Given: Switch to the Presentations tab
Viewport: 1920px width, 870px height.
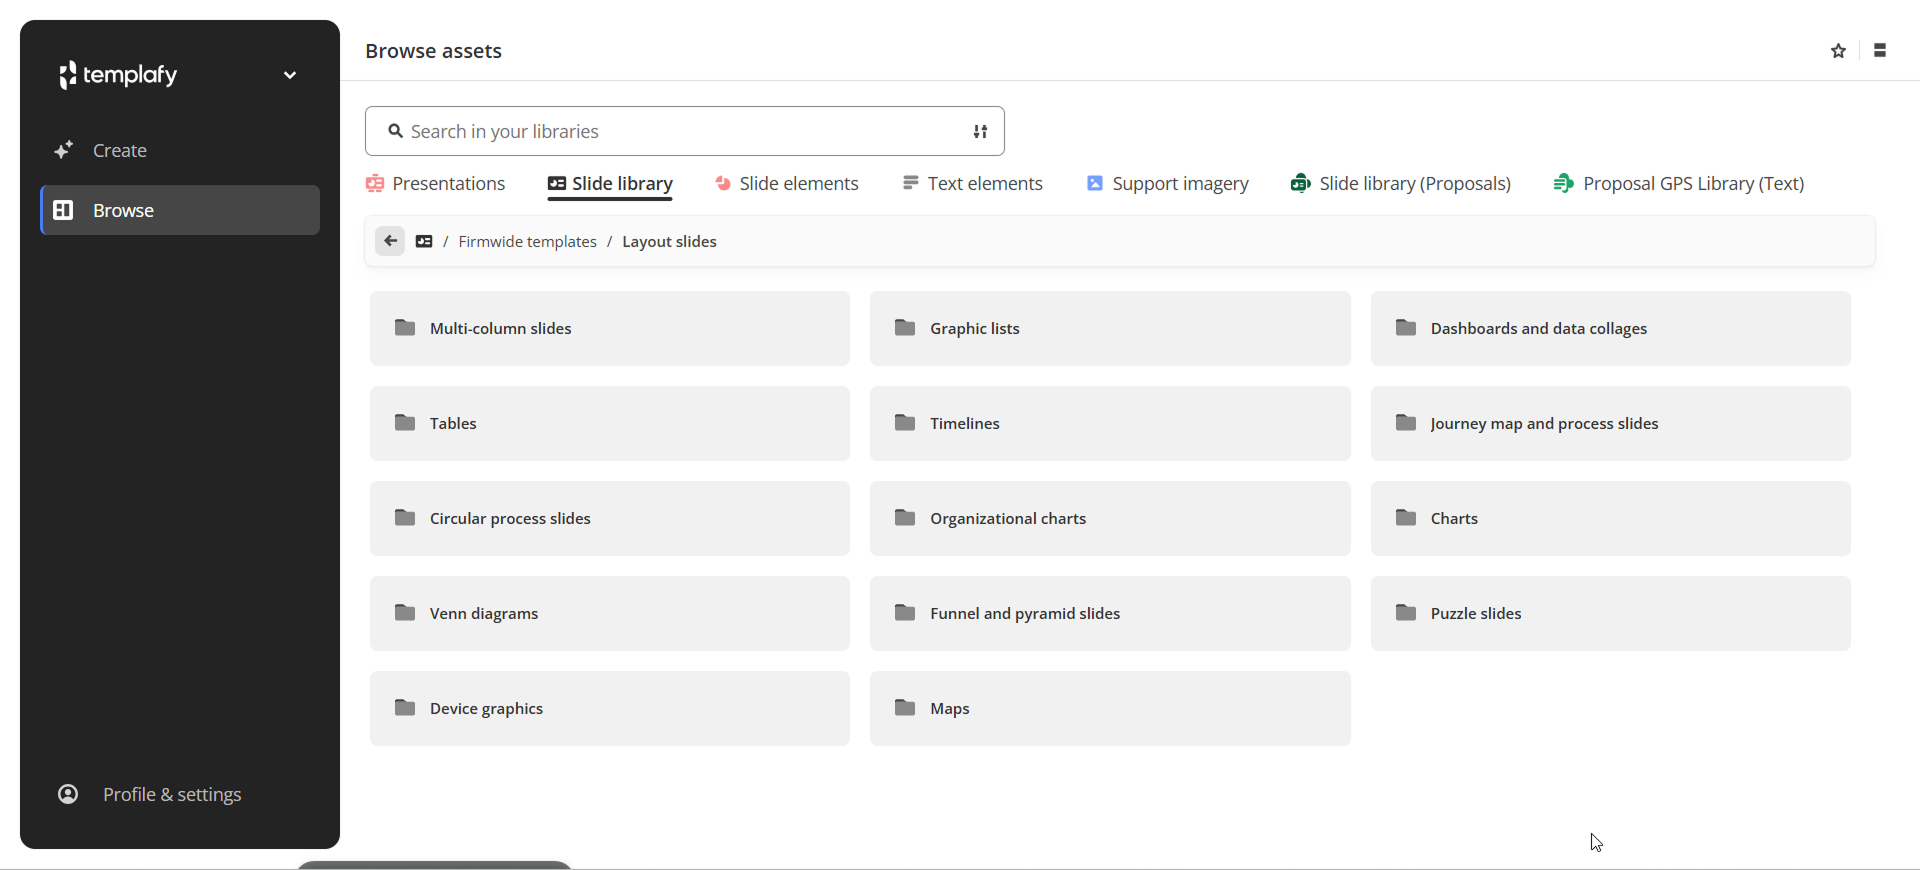Looking at the screenshot, I should 436,184.
